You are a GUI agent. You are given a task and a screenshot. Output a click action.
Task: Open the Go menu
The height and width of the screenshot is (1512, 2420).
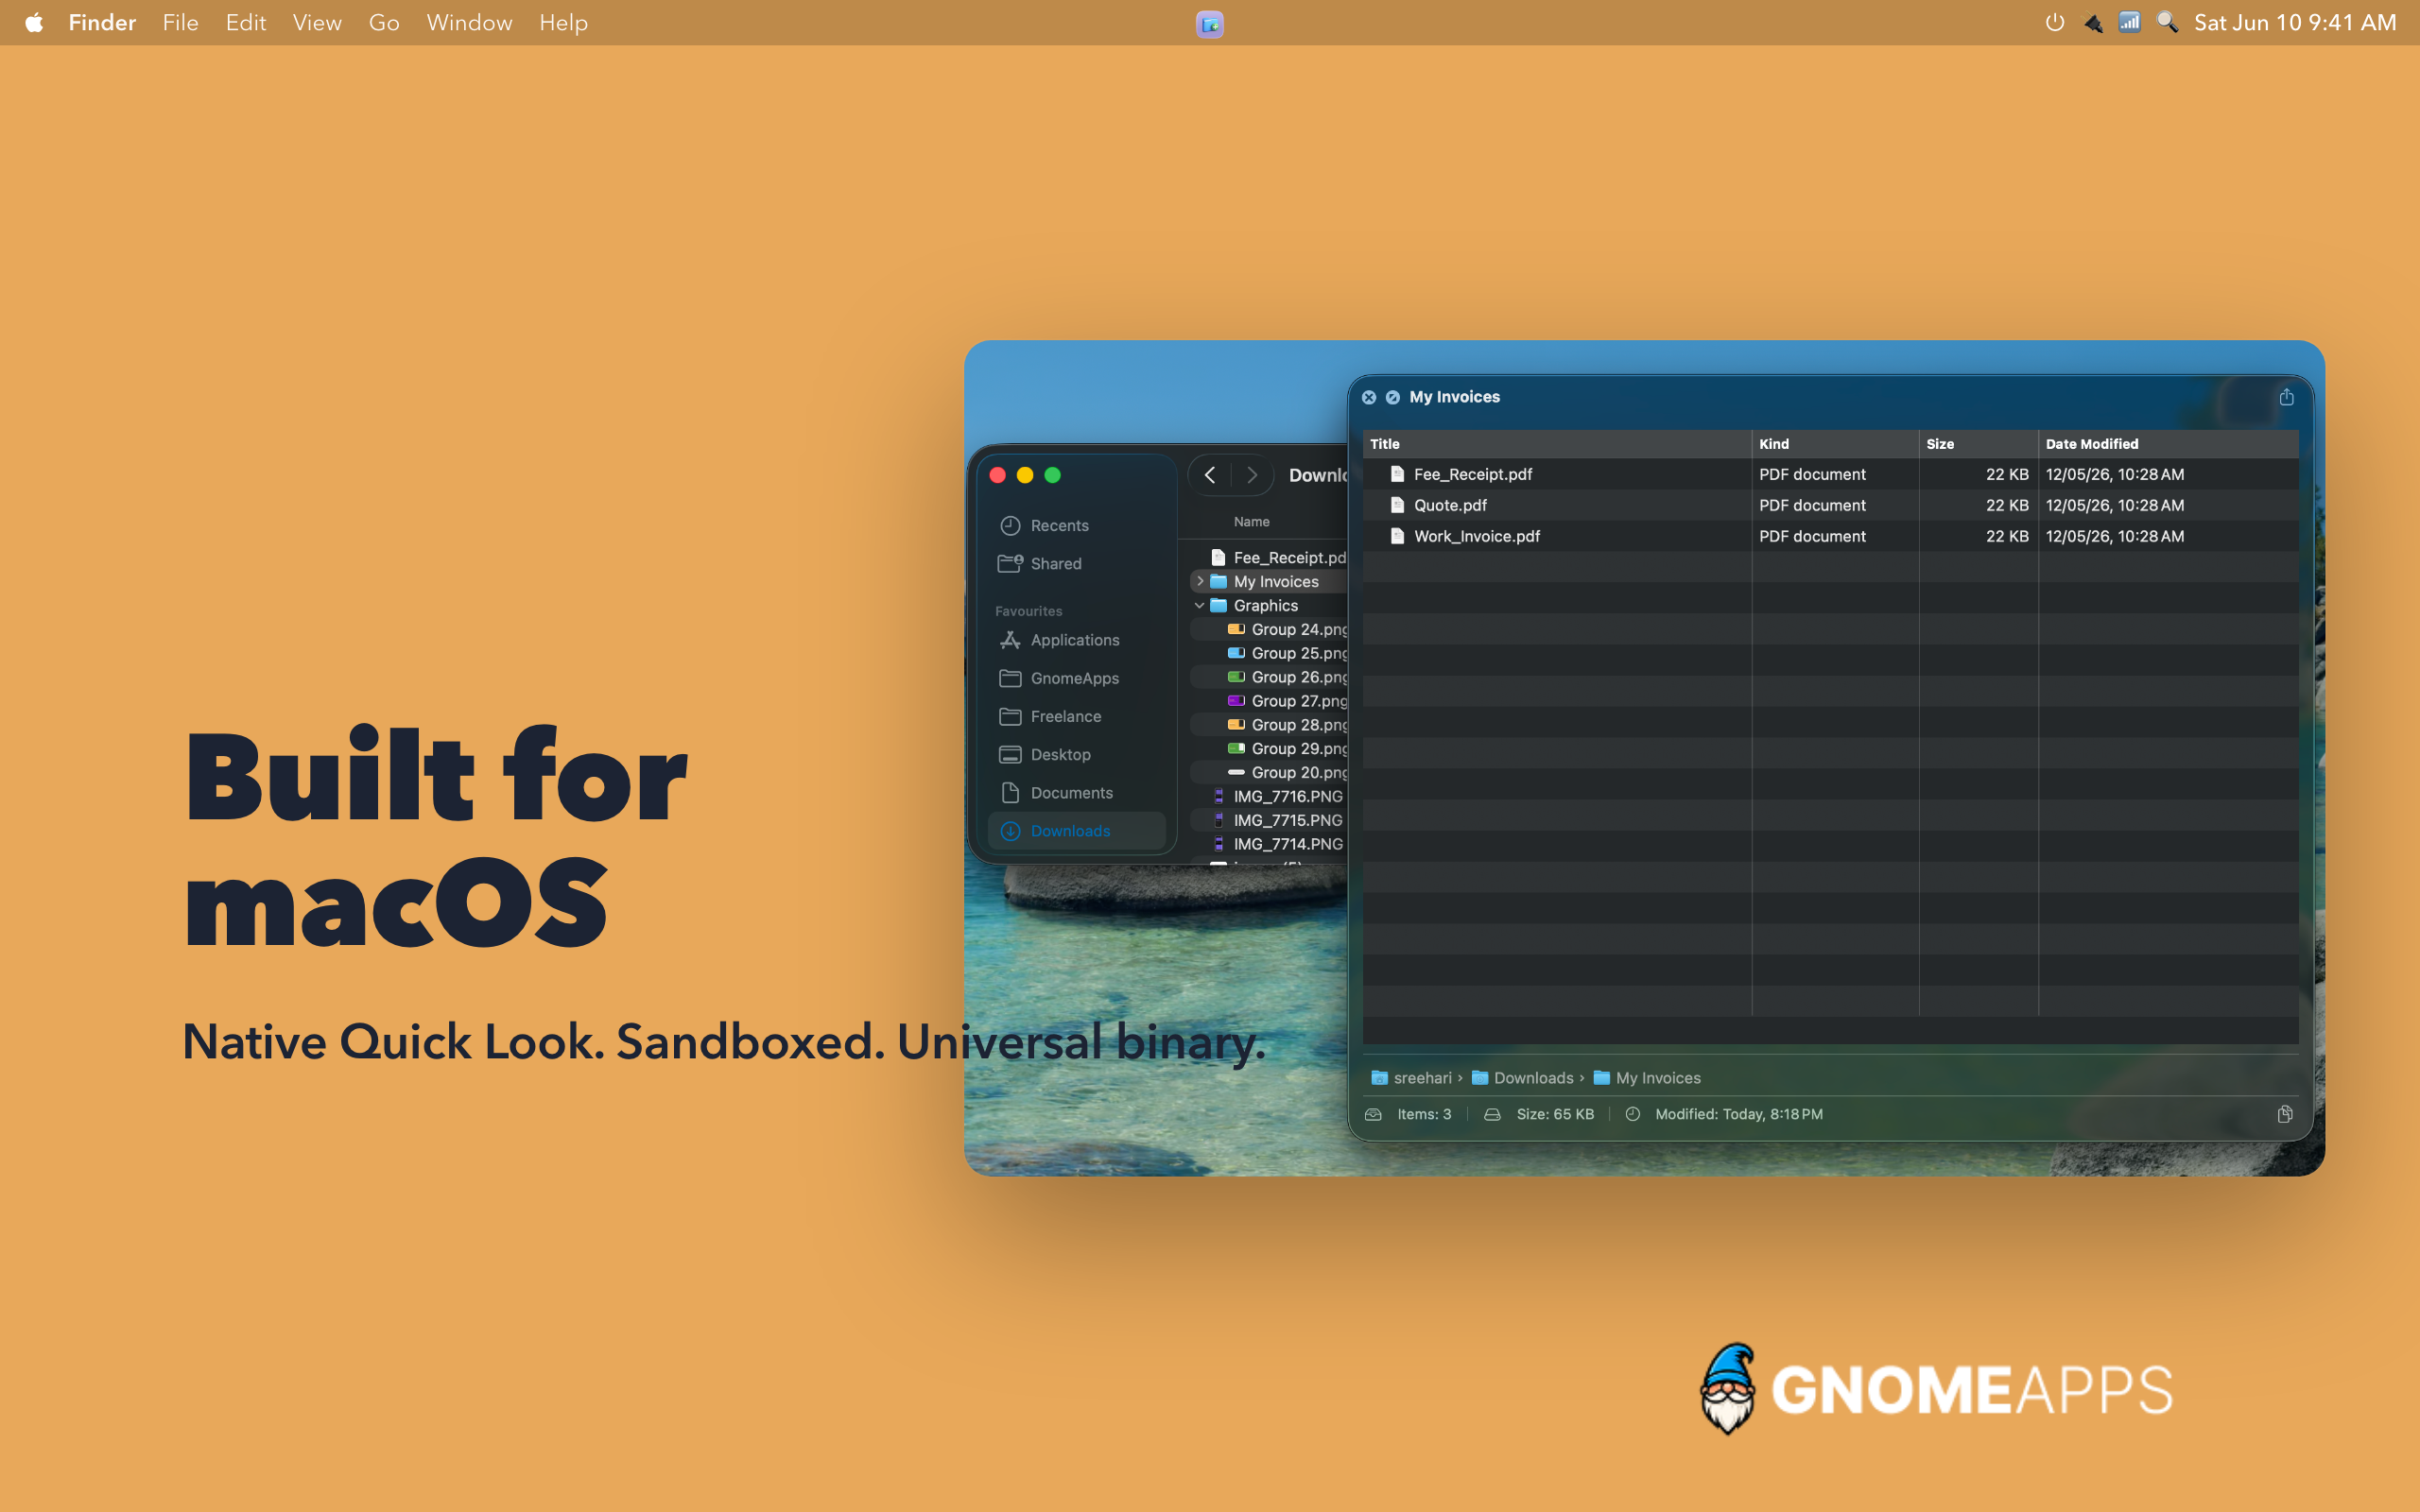point(384,22)
